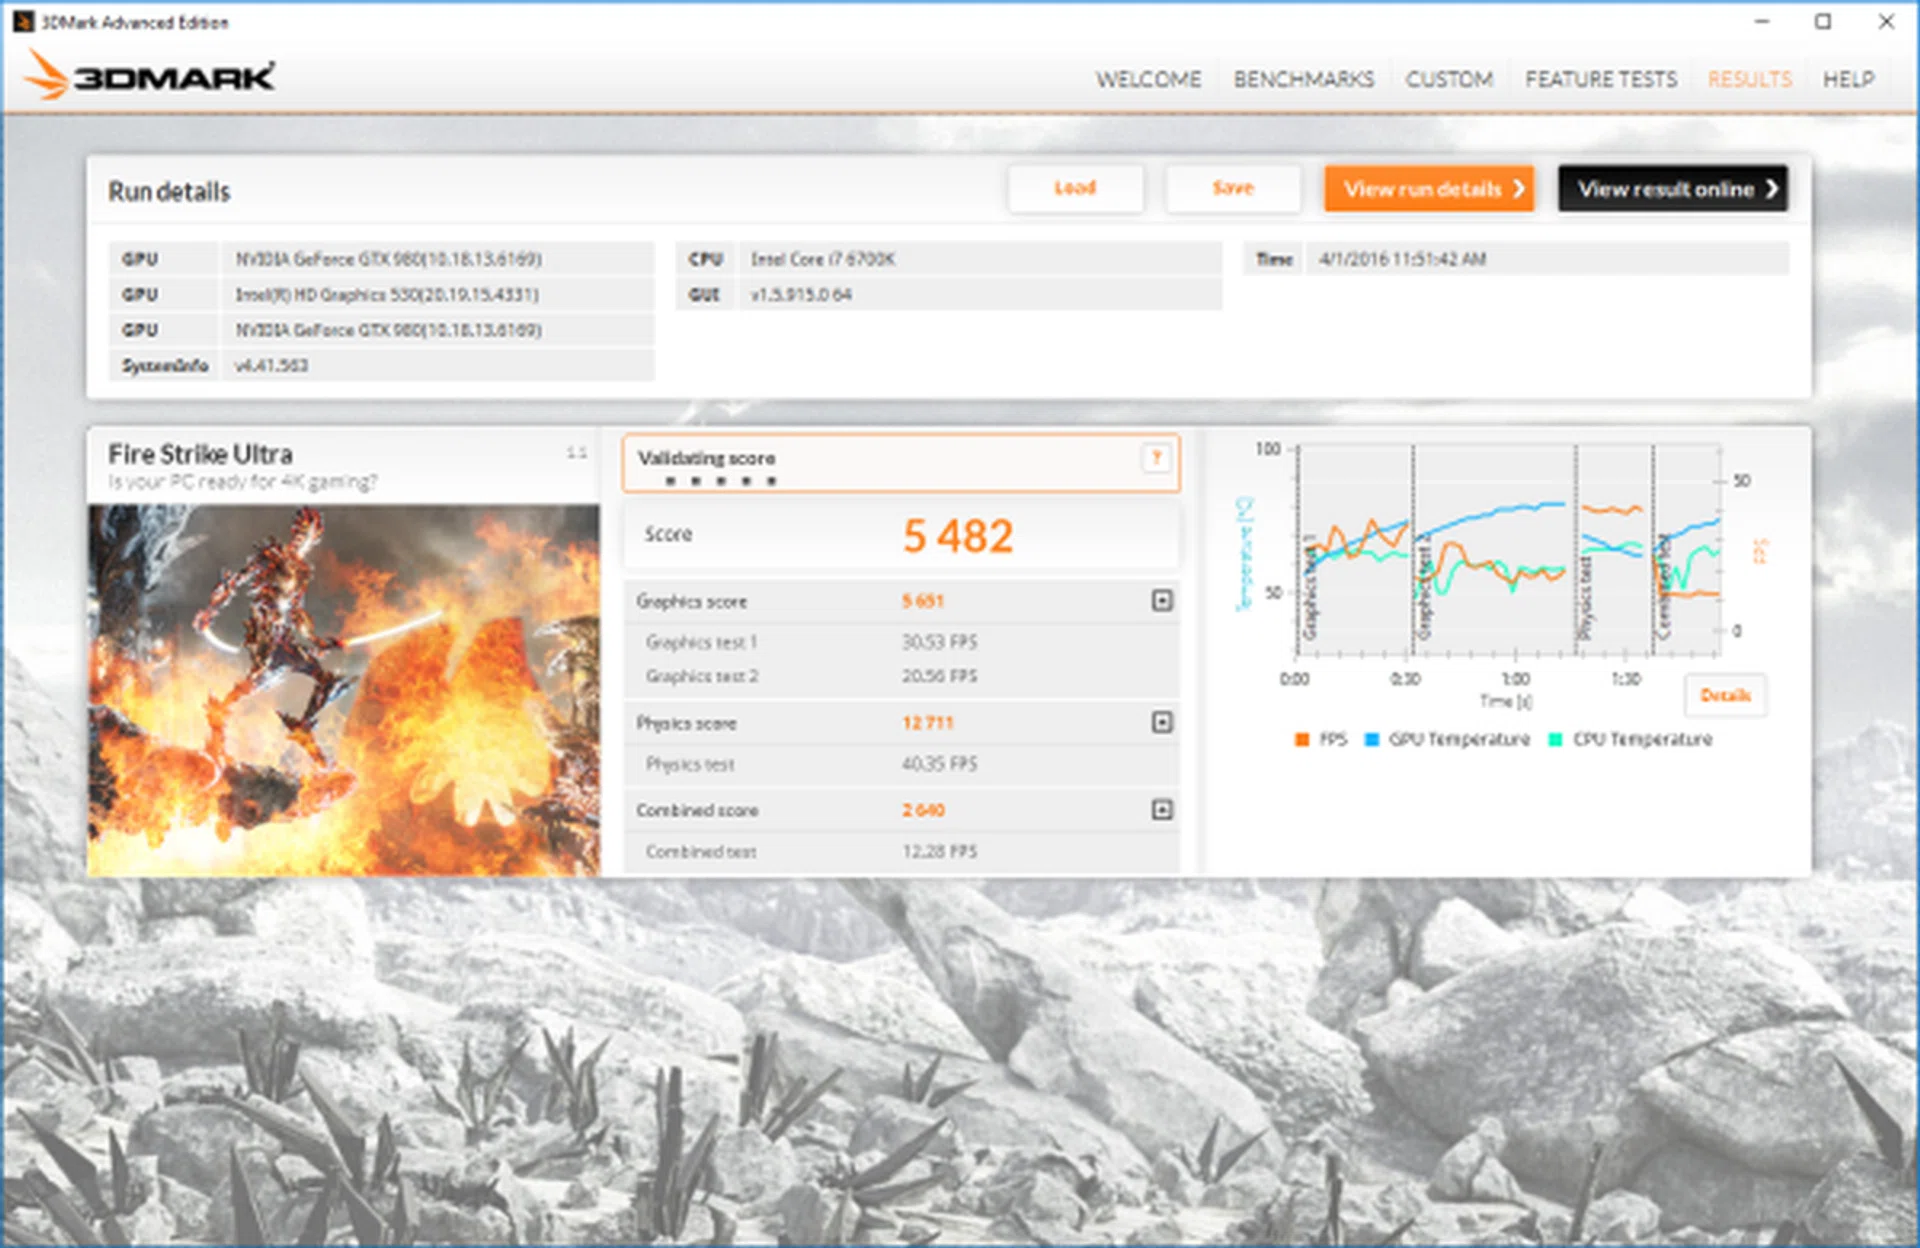Click the small icon beside Fire Strike Ultra title
This screenshot has height=1248, width=1920.
point(577,452)
